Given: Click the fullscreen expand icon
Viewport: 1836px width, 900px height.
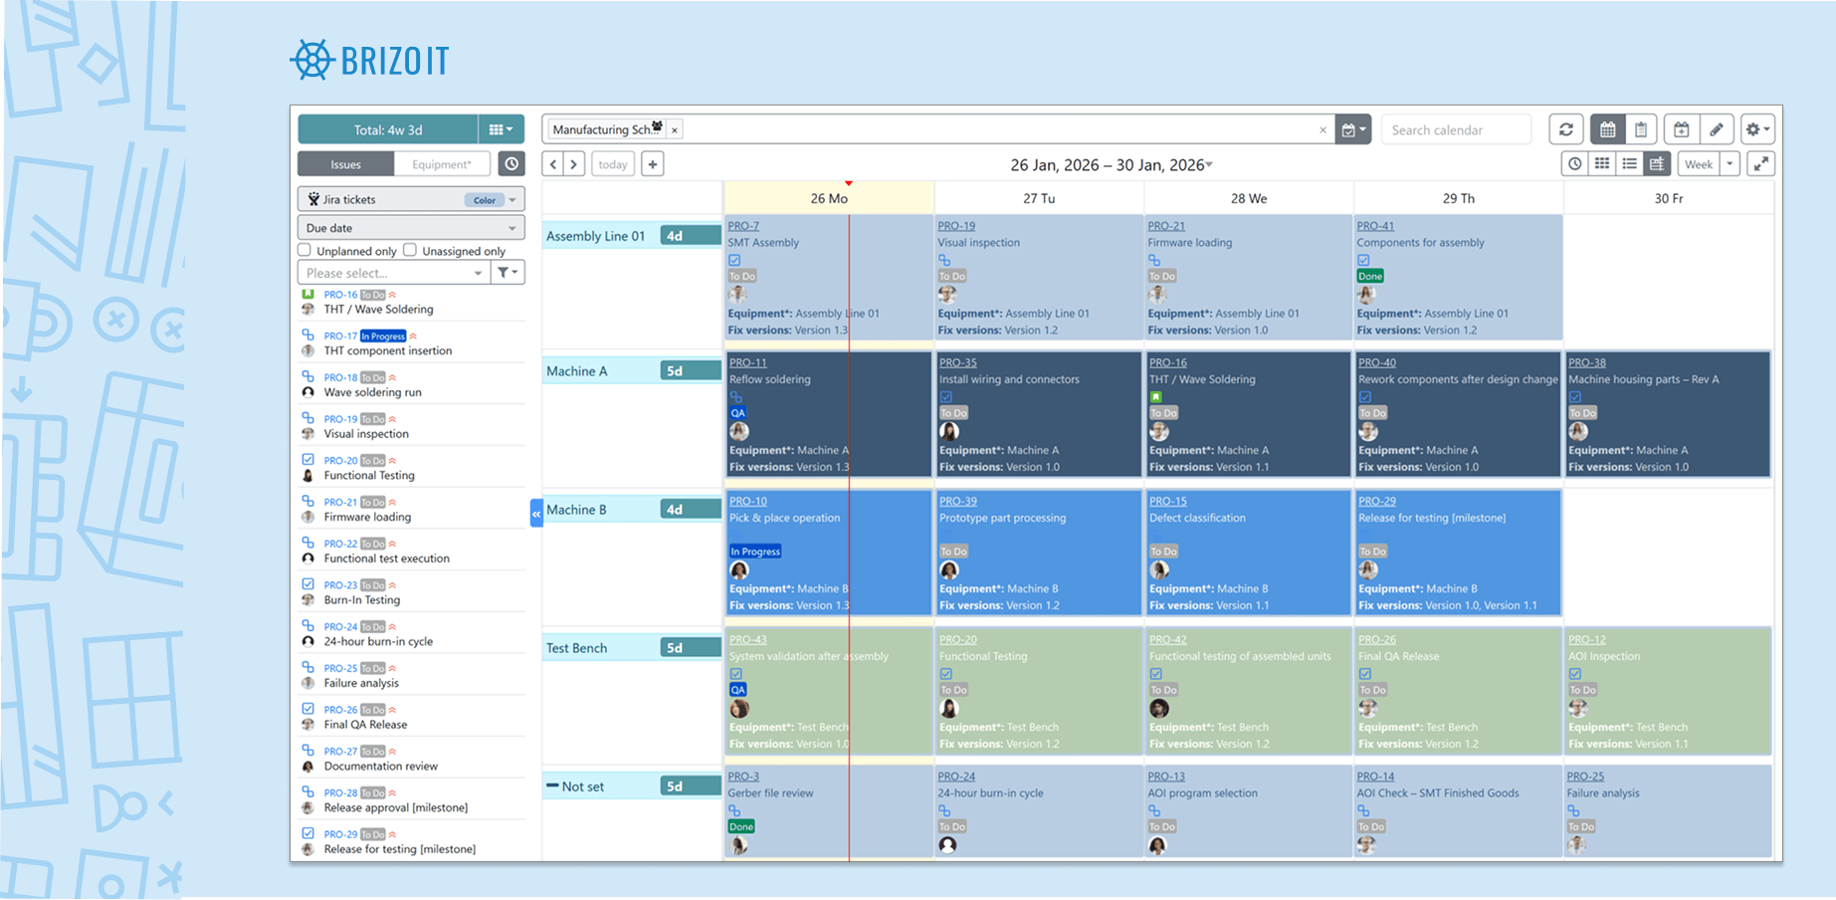Looking at the screenshot, I should click(1762, 164).
